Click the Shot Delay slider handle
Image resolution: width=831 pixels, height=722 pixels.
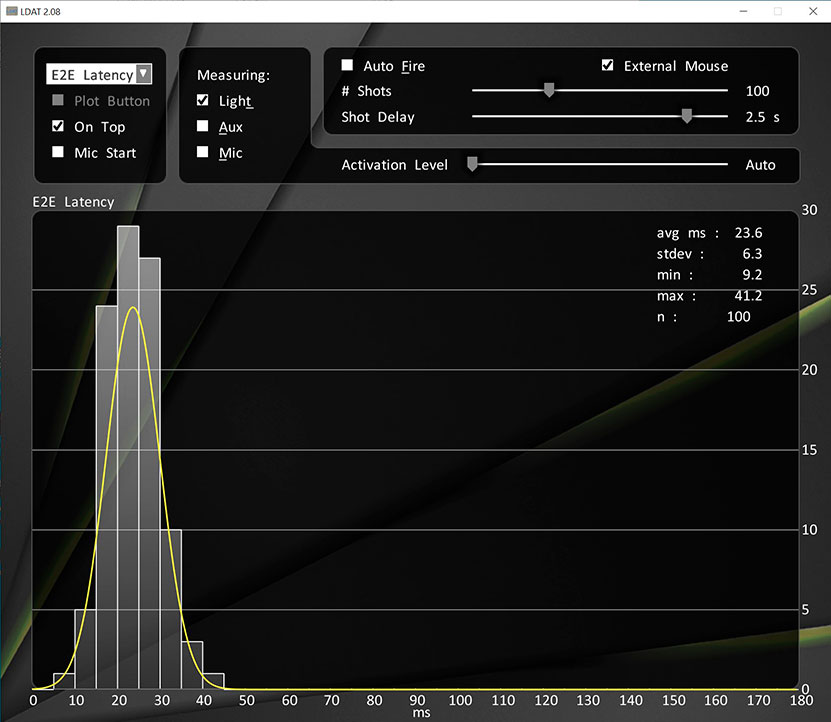coord(686,116)
